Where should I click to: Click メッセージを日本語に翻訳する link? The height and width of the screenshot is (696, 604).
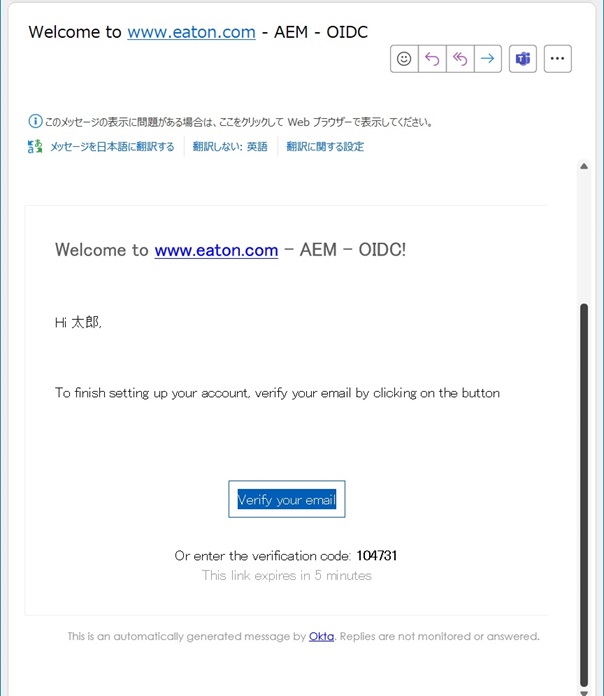tap(112, 146)
